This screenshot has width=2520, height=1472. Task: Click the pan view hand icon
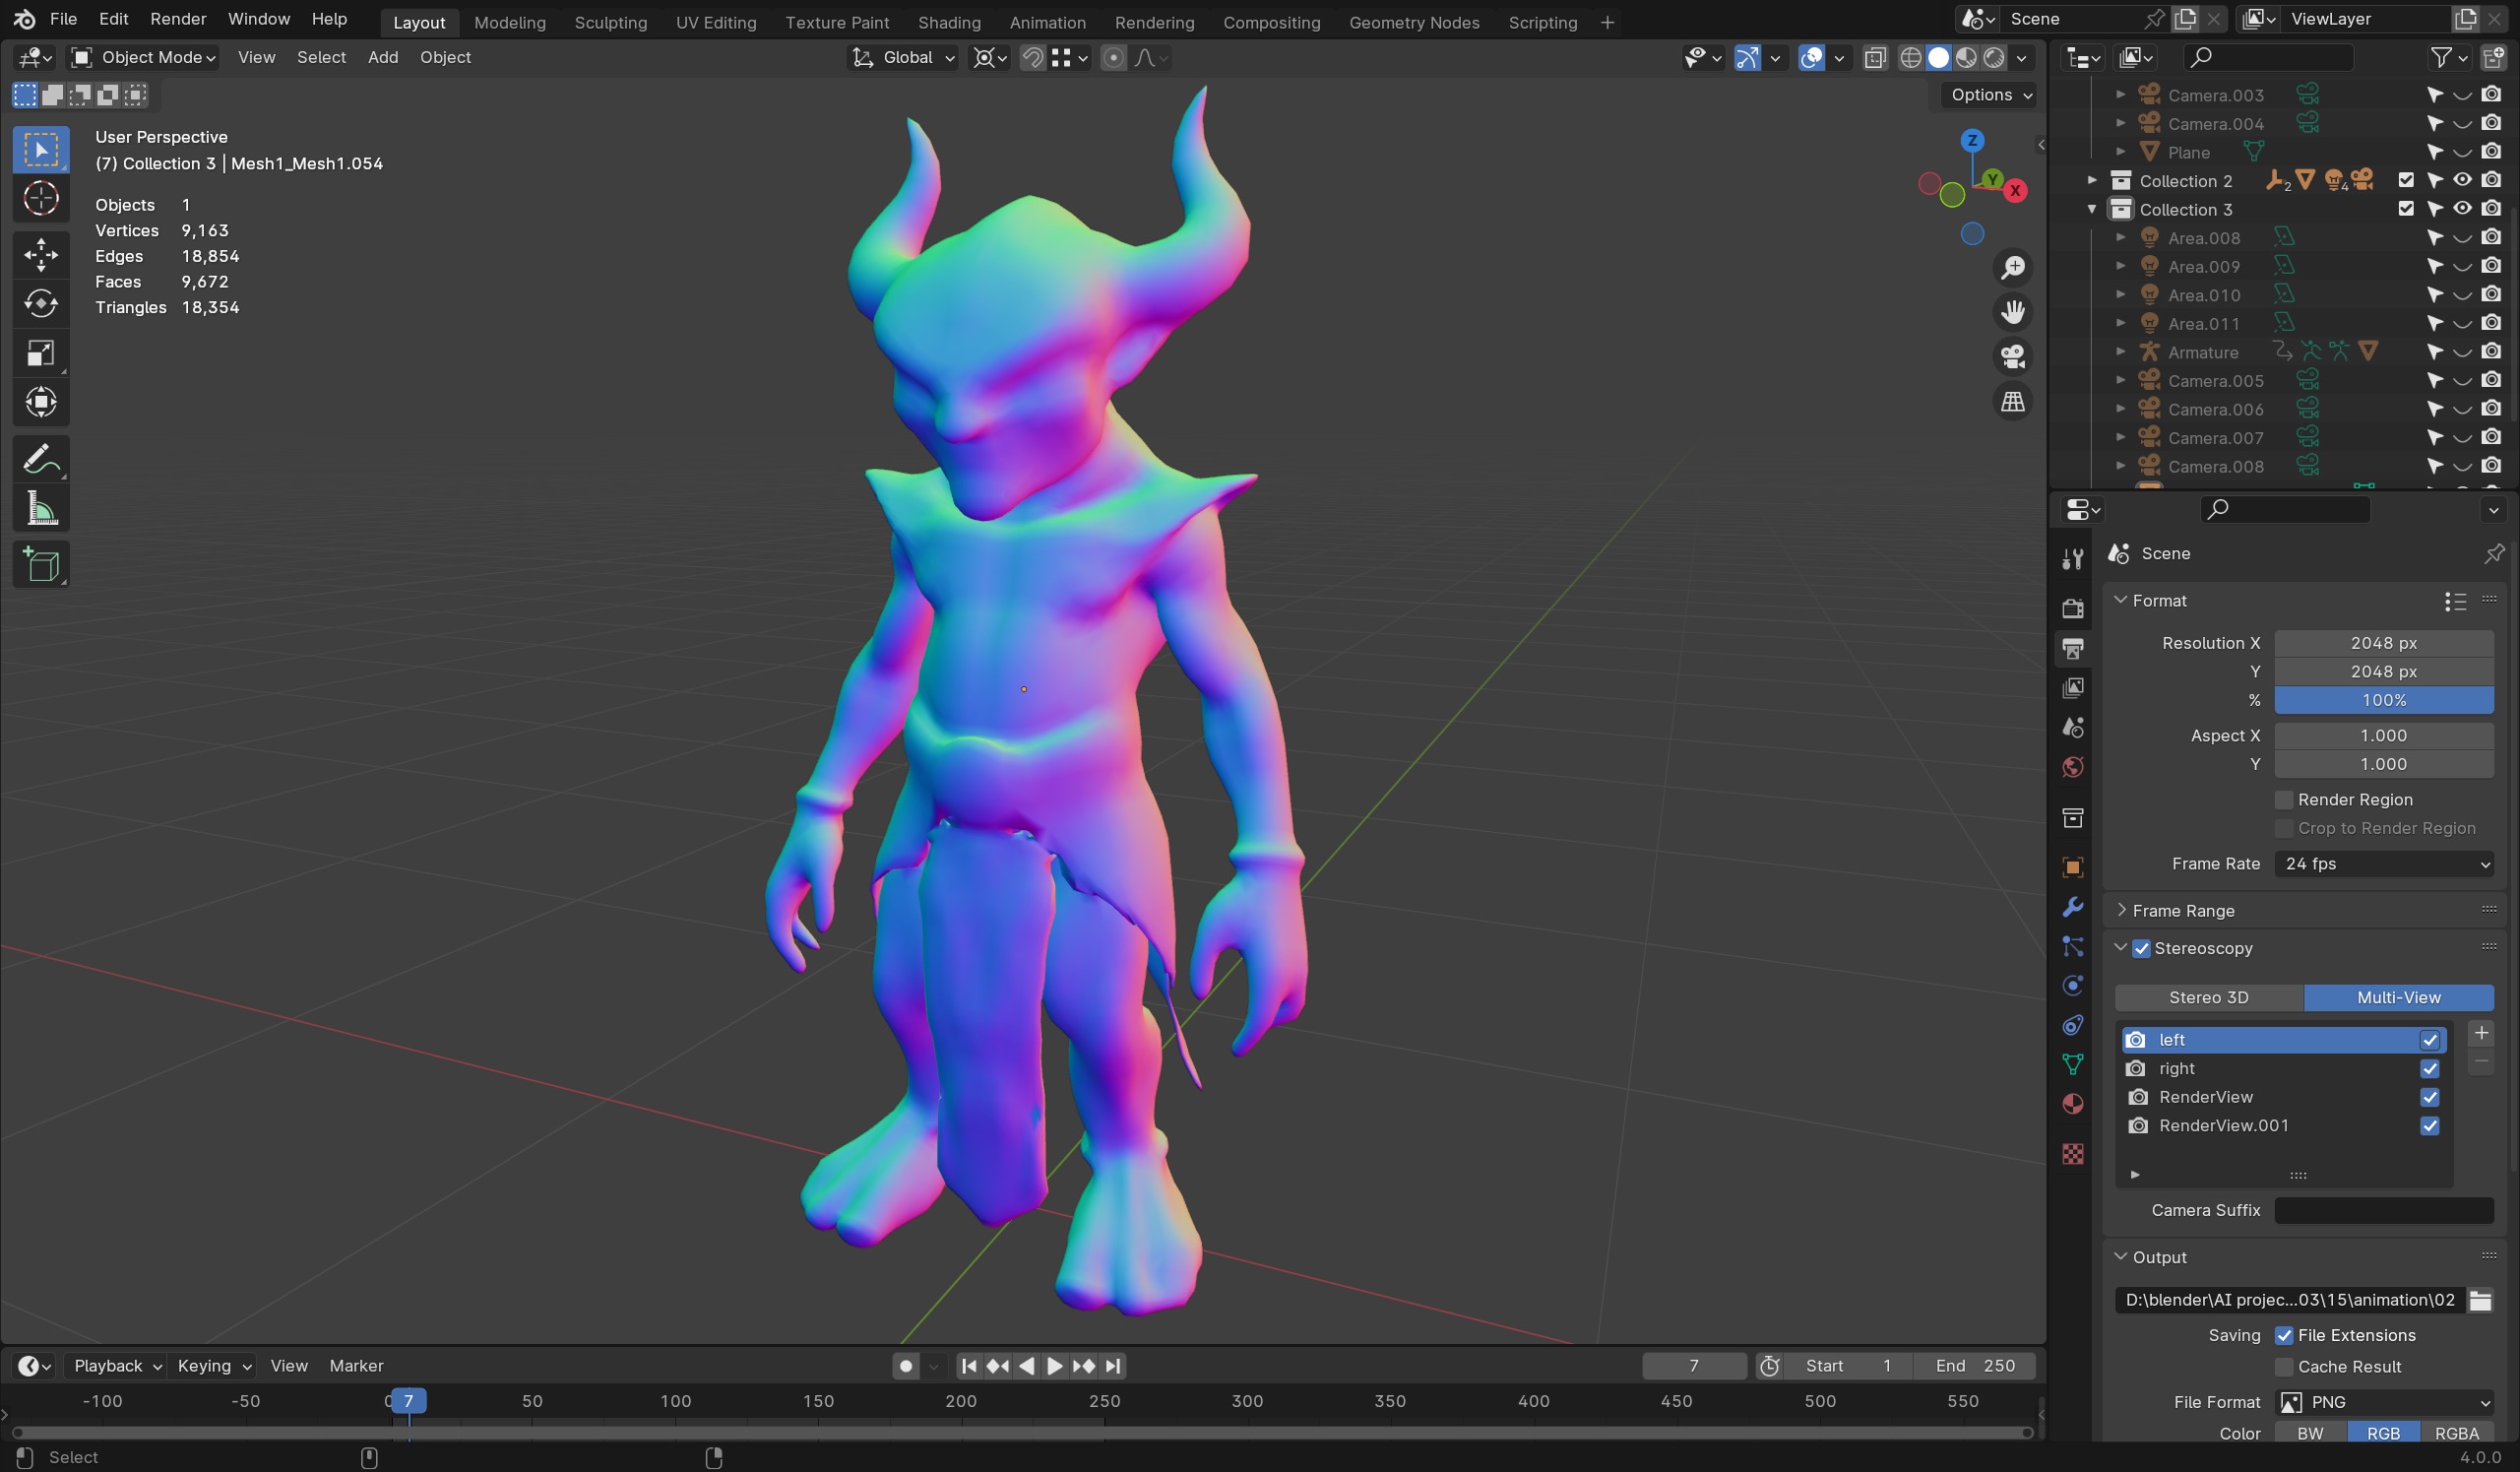coord(2012,313)
